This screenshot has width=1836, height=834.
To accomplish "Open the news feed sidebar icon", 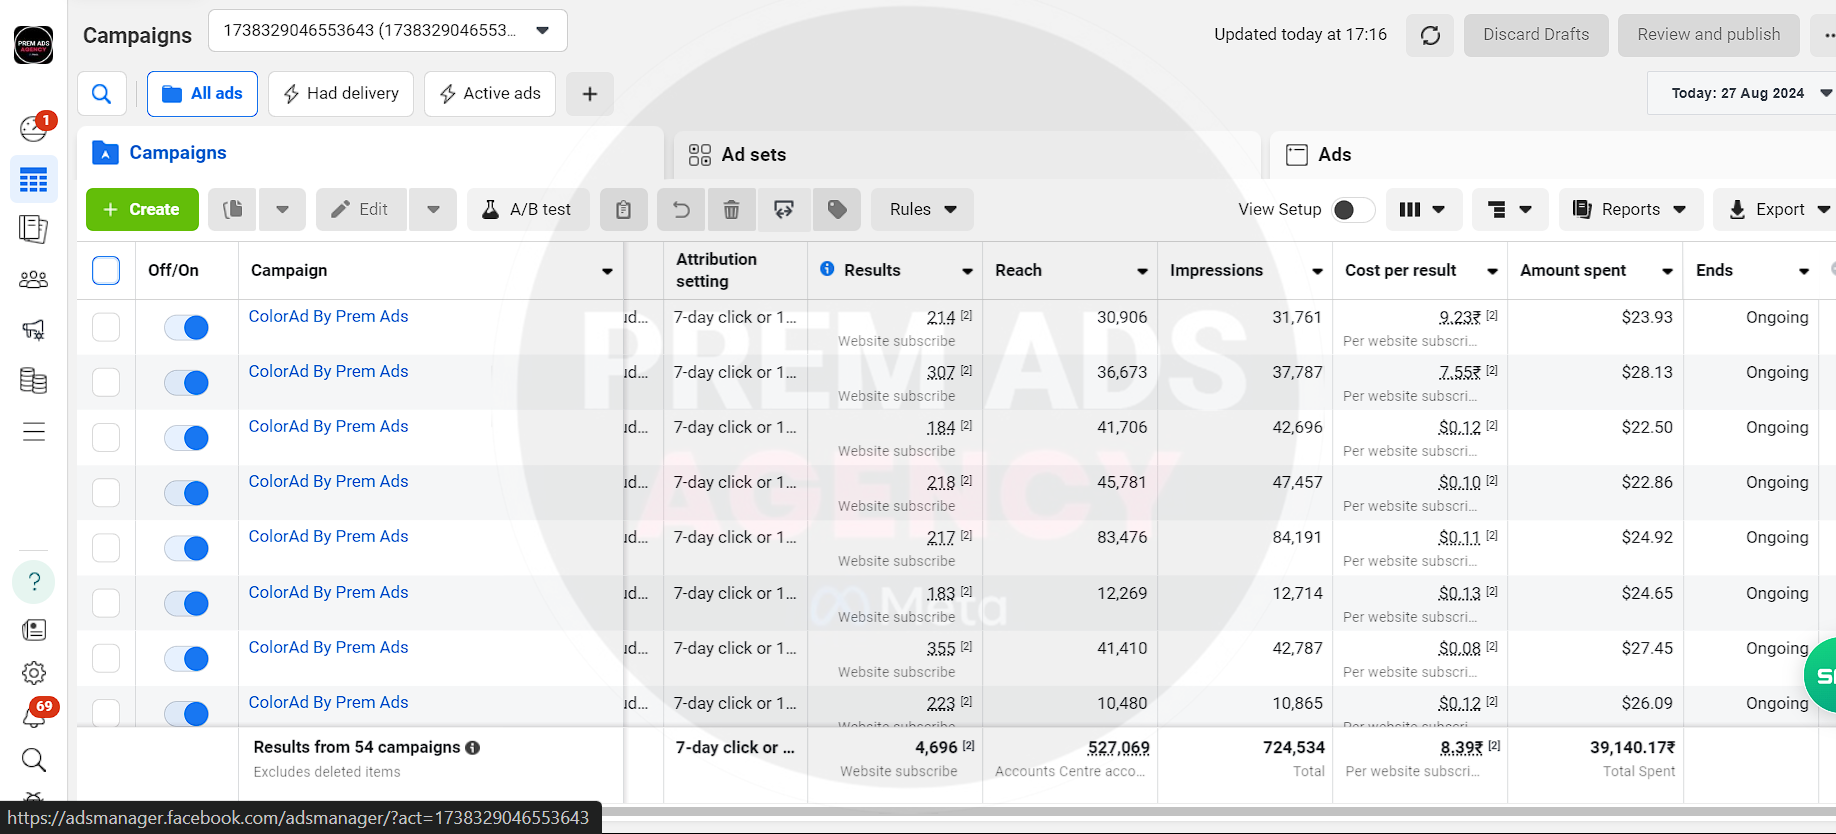I will 34,630.
